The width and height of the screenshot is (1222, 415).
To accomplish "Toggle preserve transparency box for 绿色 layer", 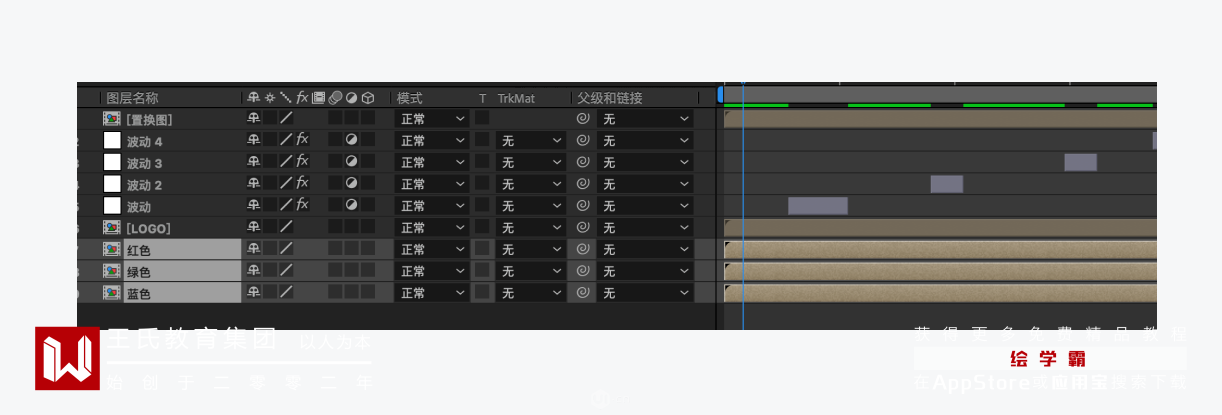I will (x=482, y=271).
